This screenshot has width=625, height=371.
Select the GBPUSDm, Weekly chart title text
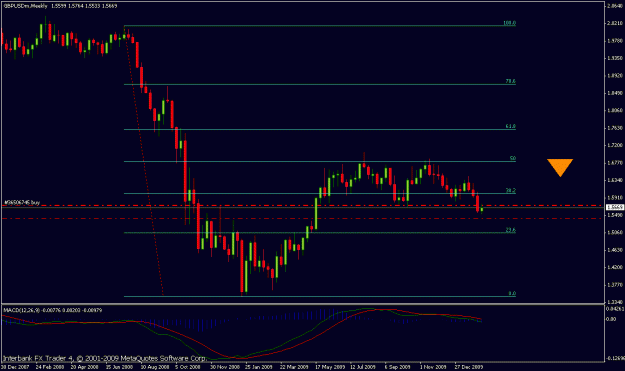coord(26,6)
